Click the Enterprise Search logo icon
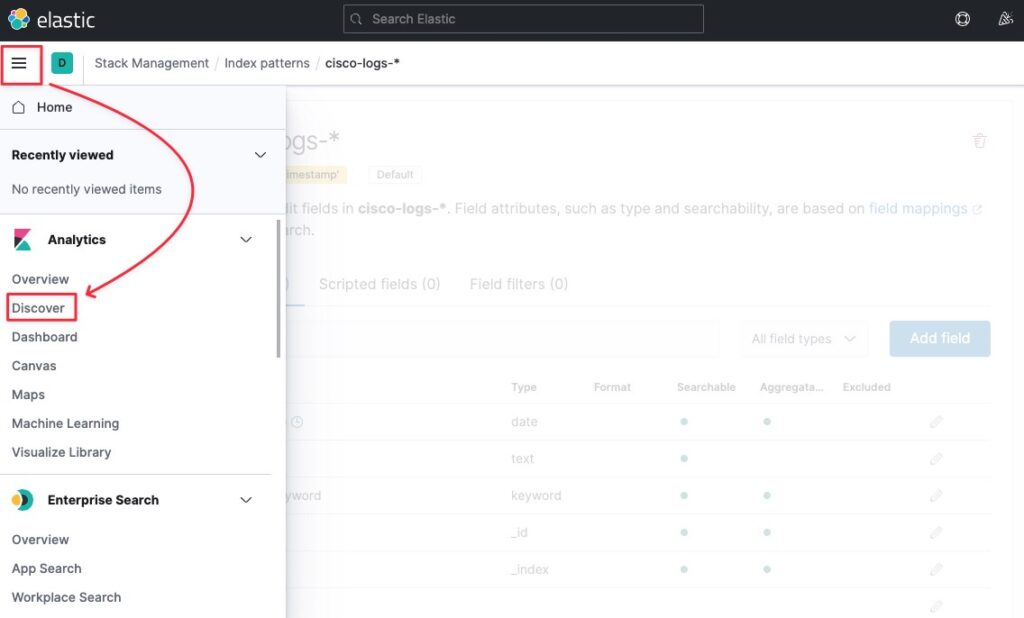Image resolution: width=1024 pixels, height=618 pixels. (x=22, y=500)
